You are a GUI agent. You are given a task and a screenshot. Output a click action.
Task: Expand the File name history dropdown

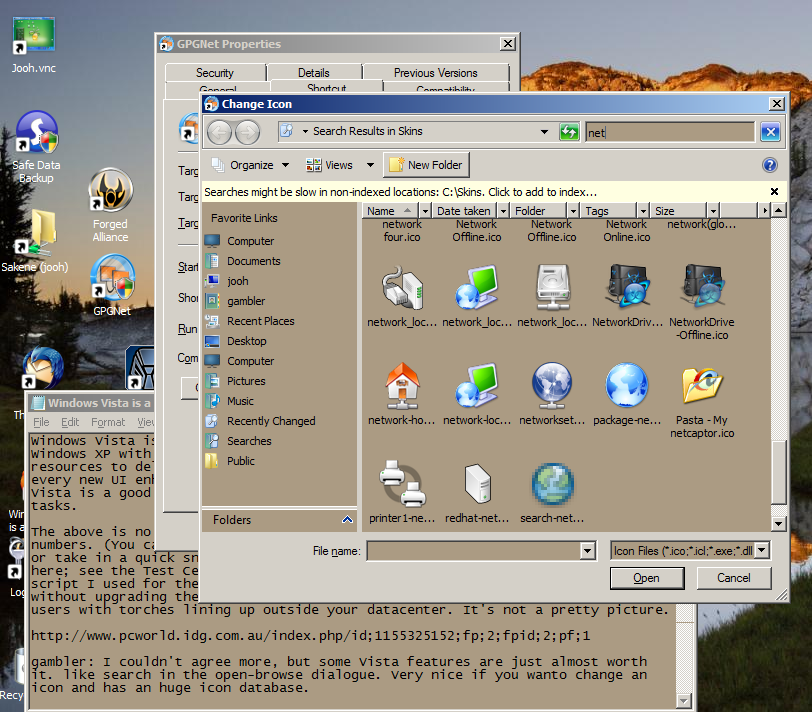coord(587,550)
